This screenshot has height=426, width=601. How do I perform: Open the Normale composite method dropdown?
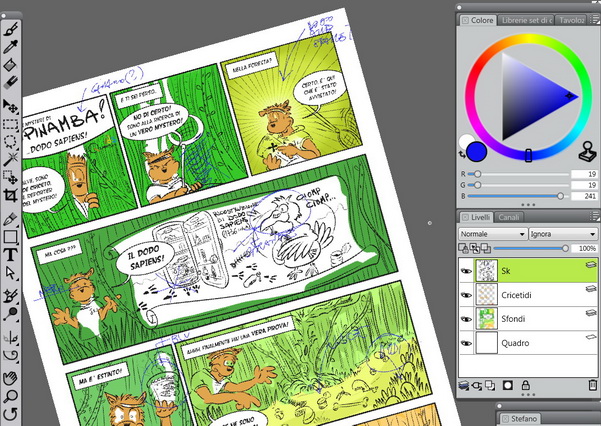pos(493,234)
